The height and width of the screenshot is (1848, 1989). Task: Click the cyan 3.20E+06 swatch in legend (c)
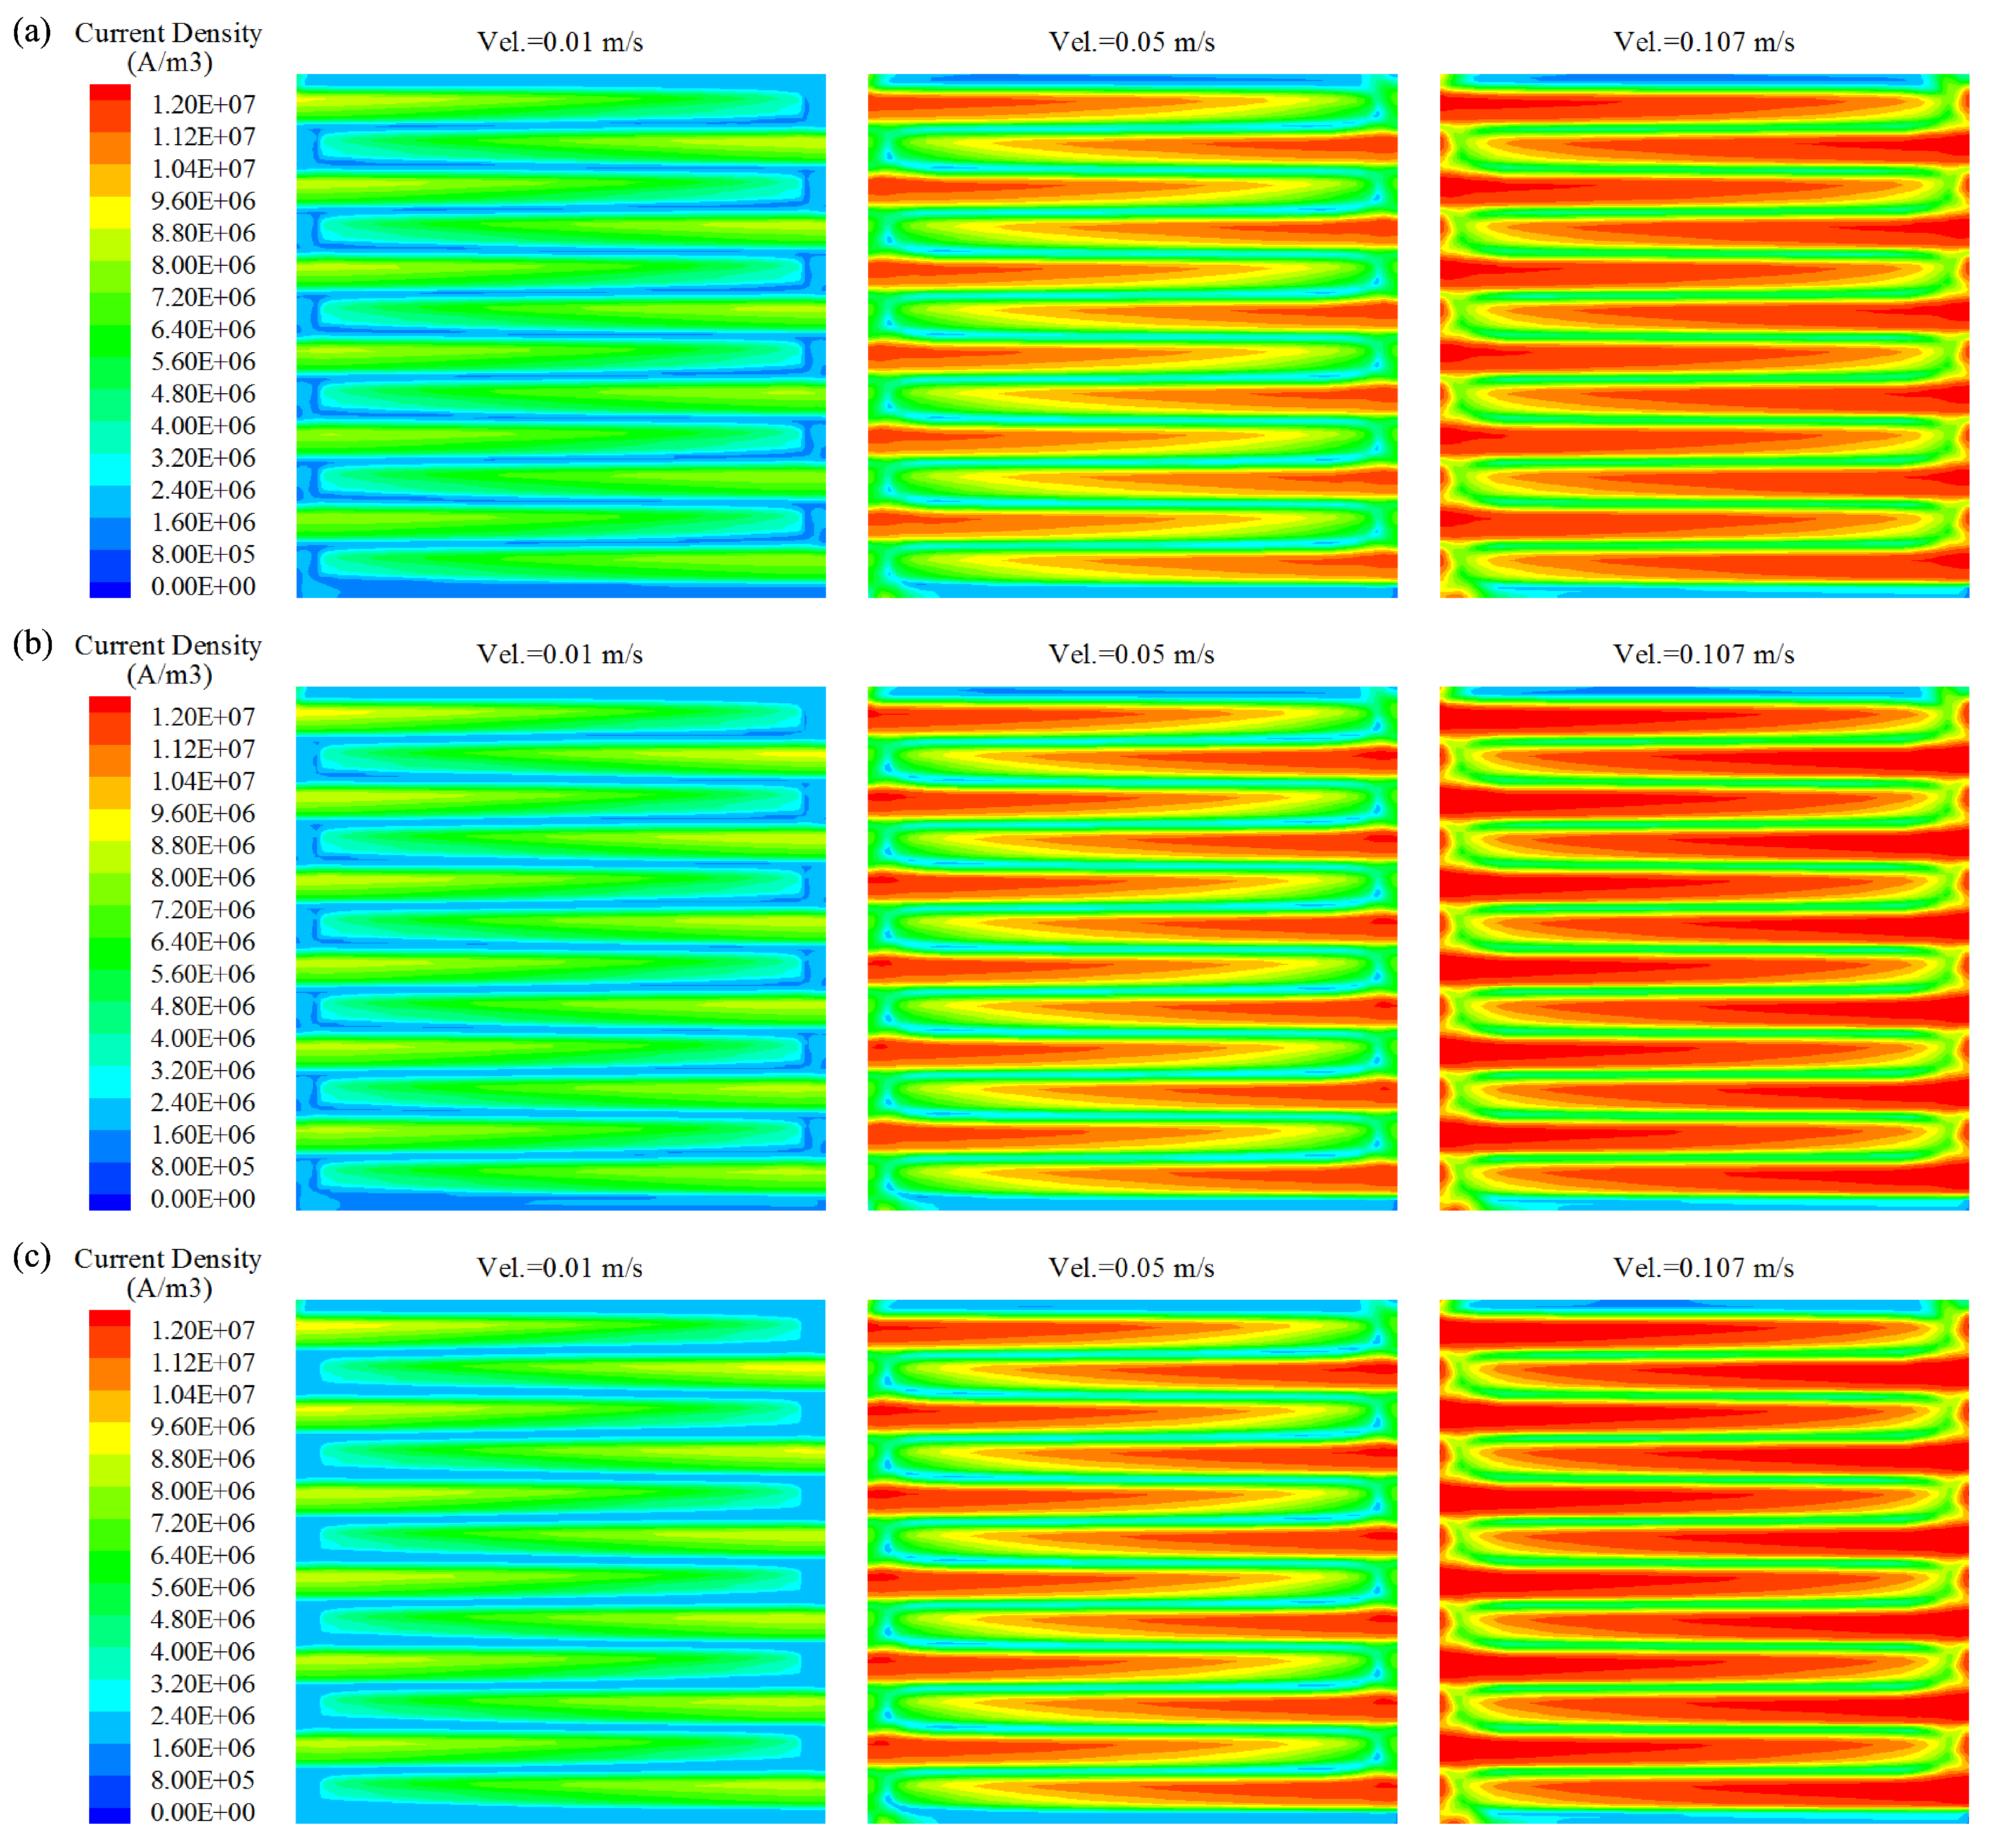[x=110, y=1695]
